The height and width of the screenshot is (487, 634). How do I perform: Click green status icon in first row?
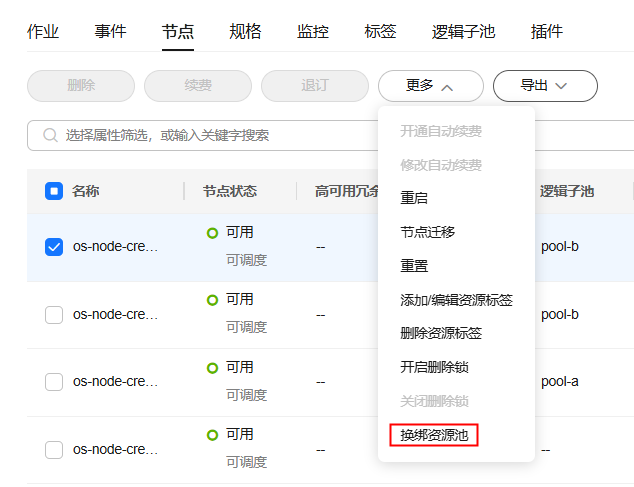tap(212, 233)
